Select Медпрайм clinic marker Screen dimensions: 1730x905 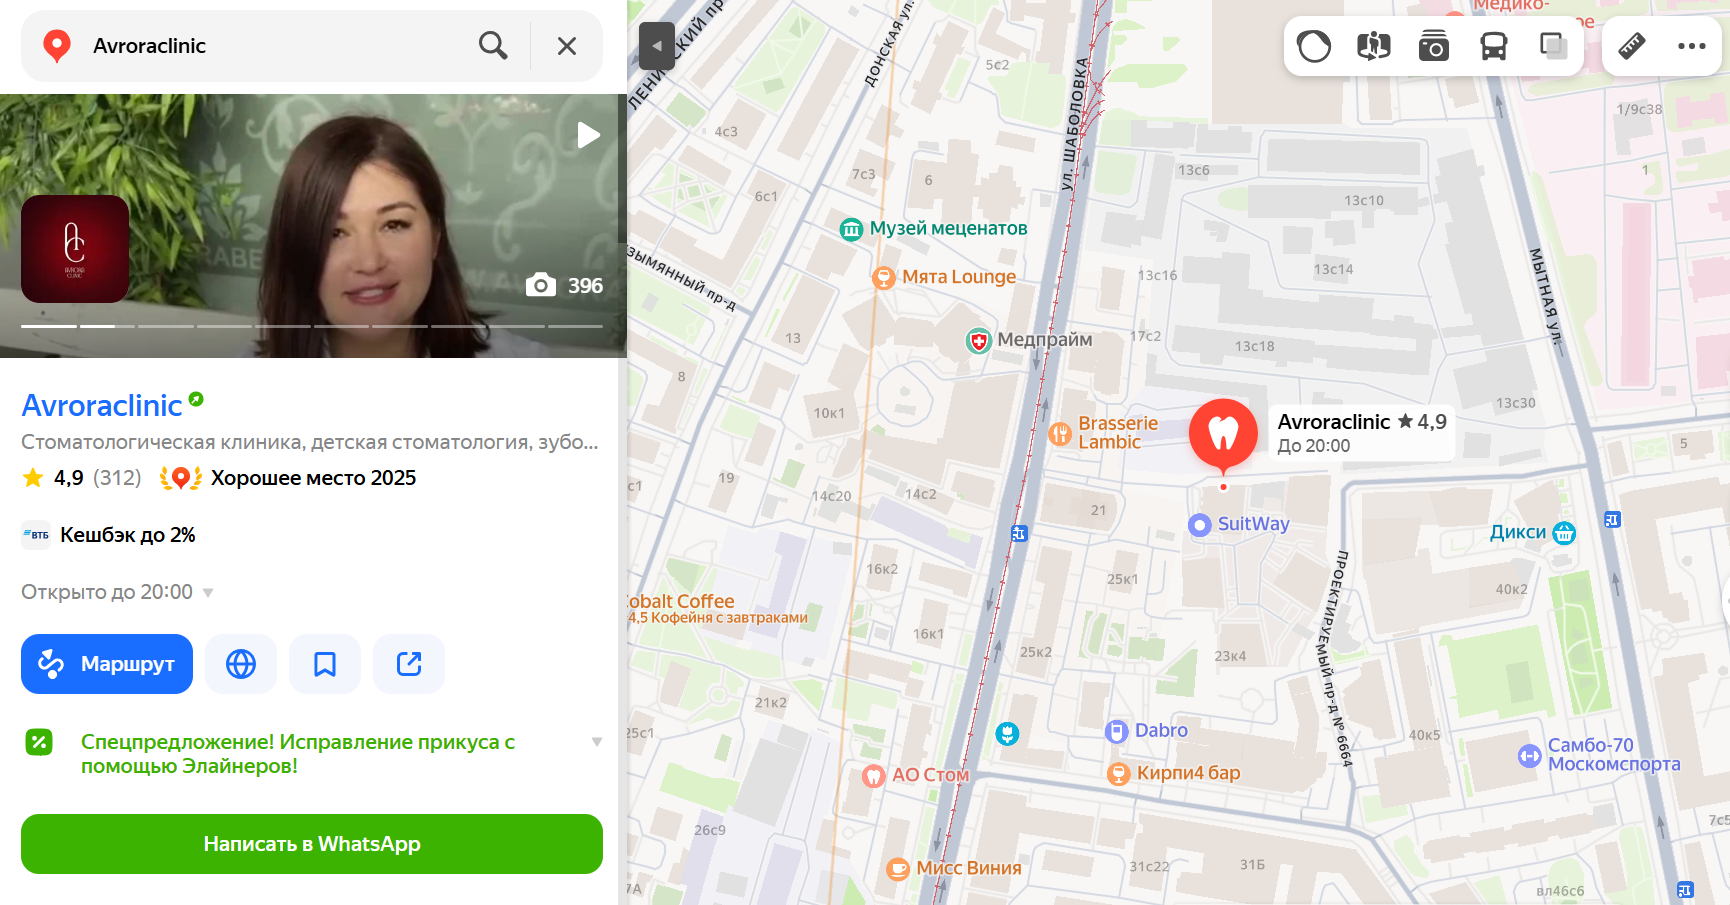(x=1029, y=340)
